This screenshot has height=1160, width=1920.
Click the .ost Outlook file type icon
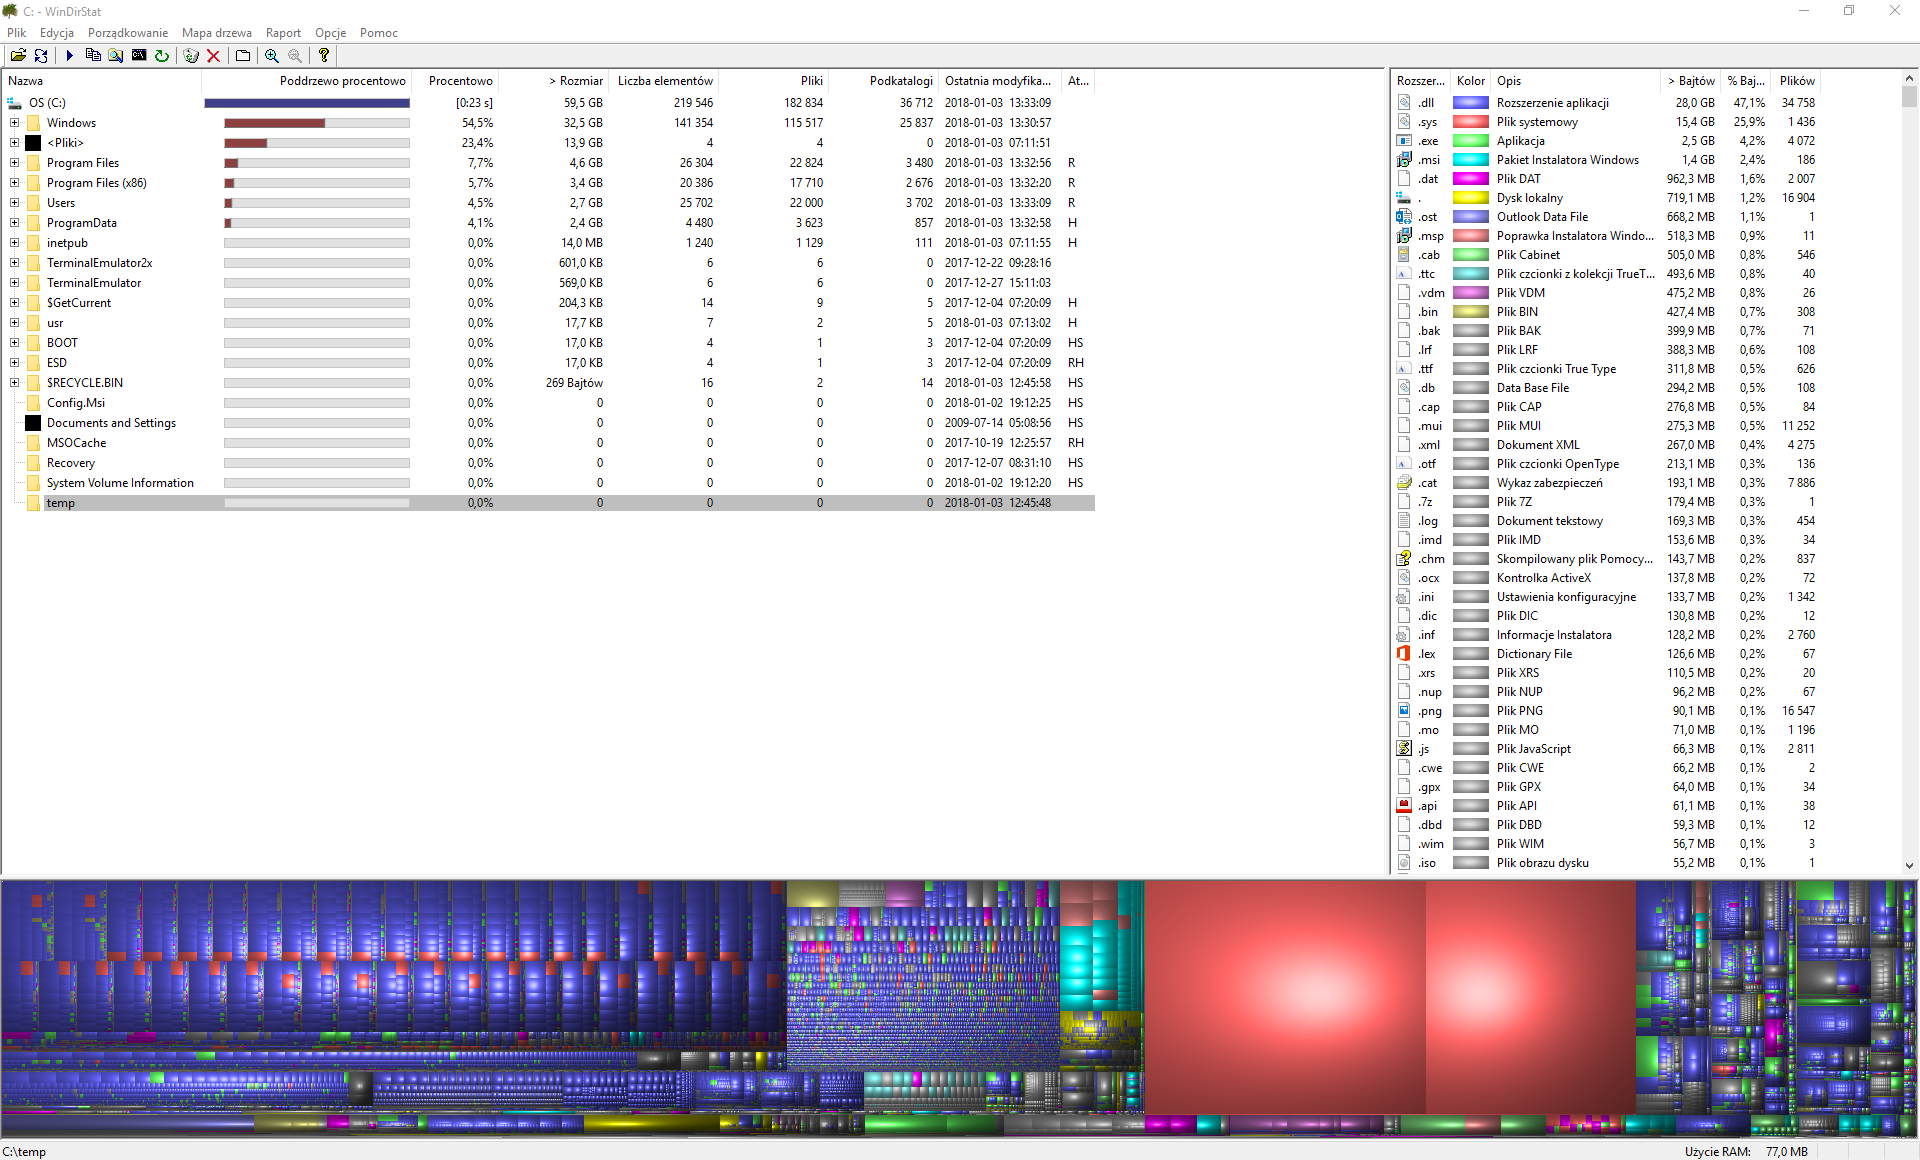coord(1404,217)
